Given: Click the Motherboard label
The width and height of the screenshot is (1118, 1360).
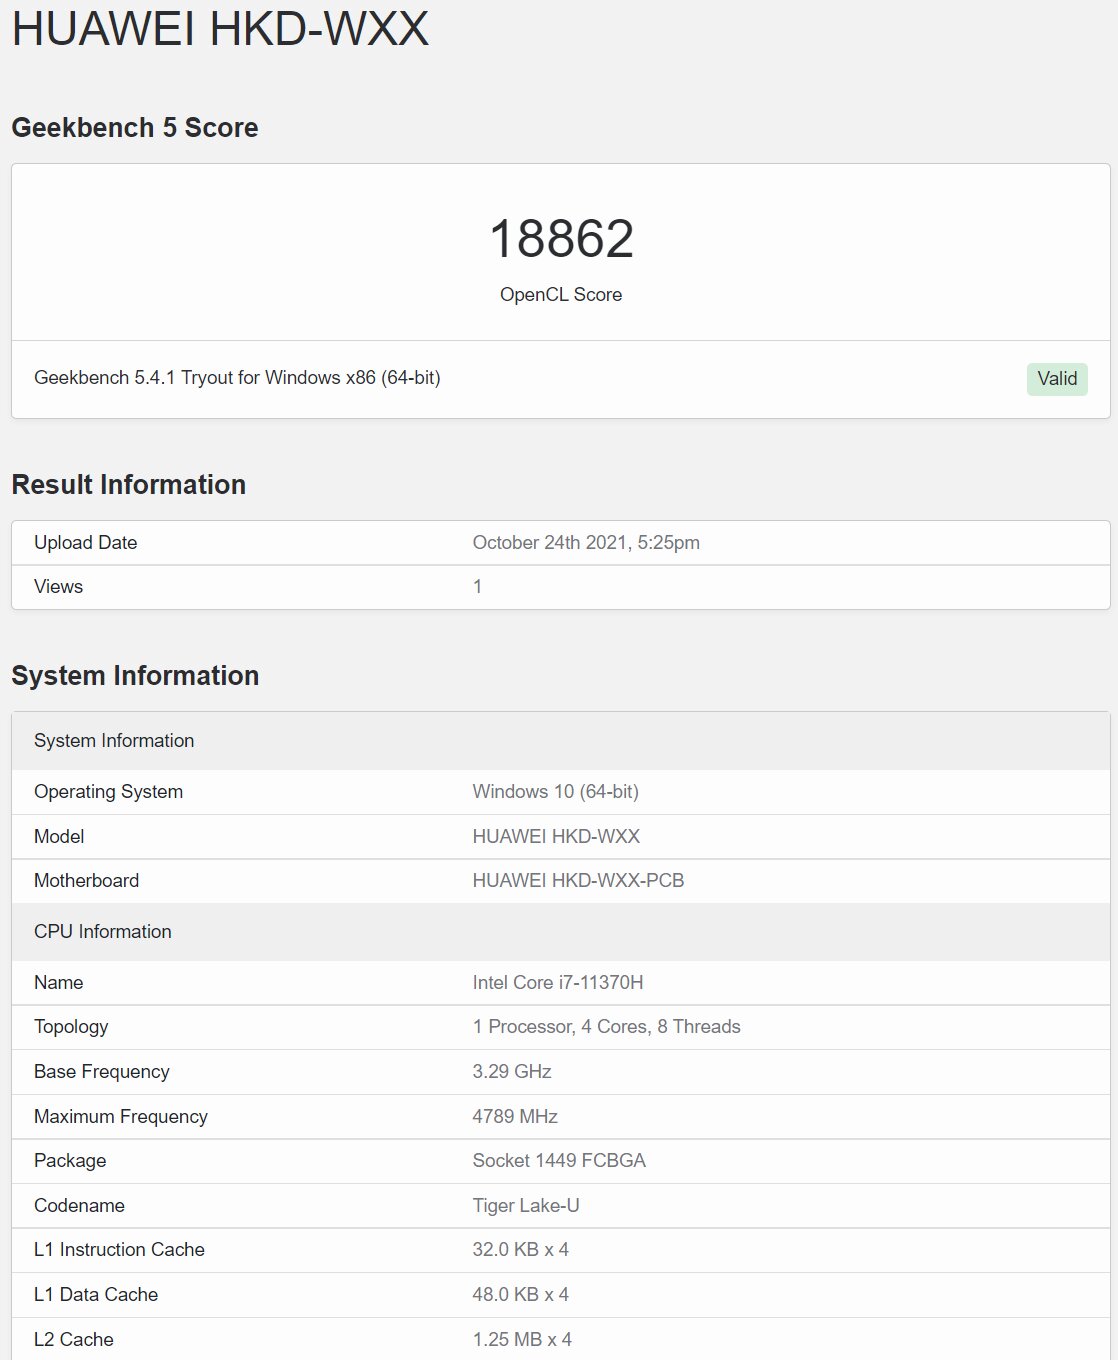Looking at the screenshot, I should click(86, 880).
